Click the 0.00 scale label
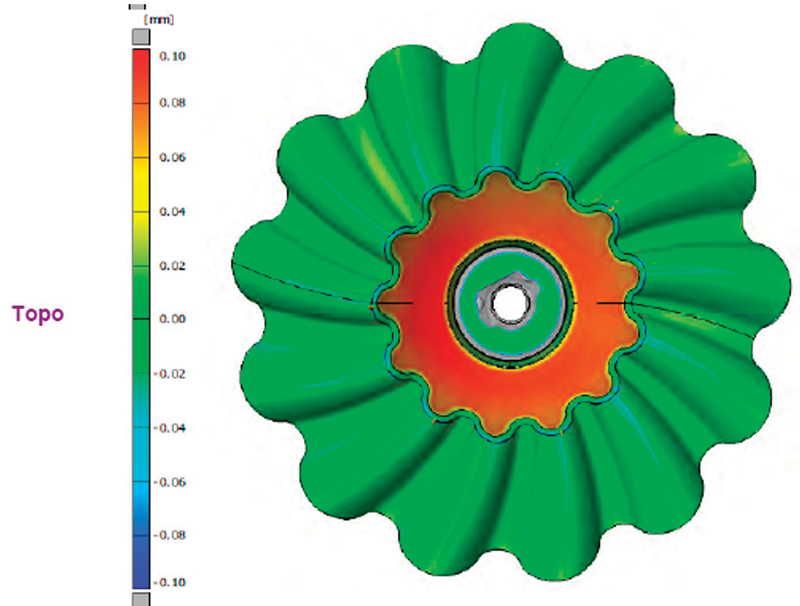Screen dimensions: 800x606 172,319
